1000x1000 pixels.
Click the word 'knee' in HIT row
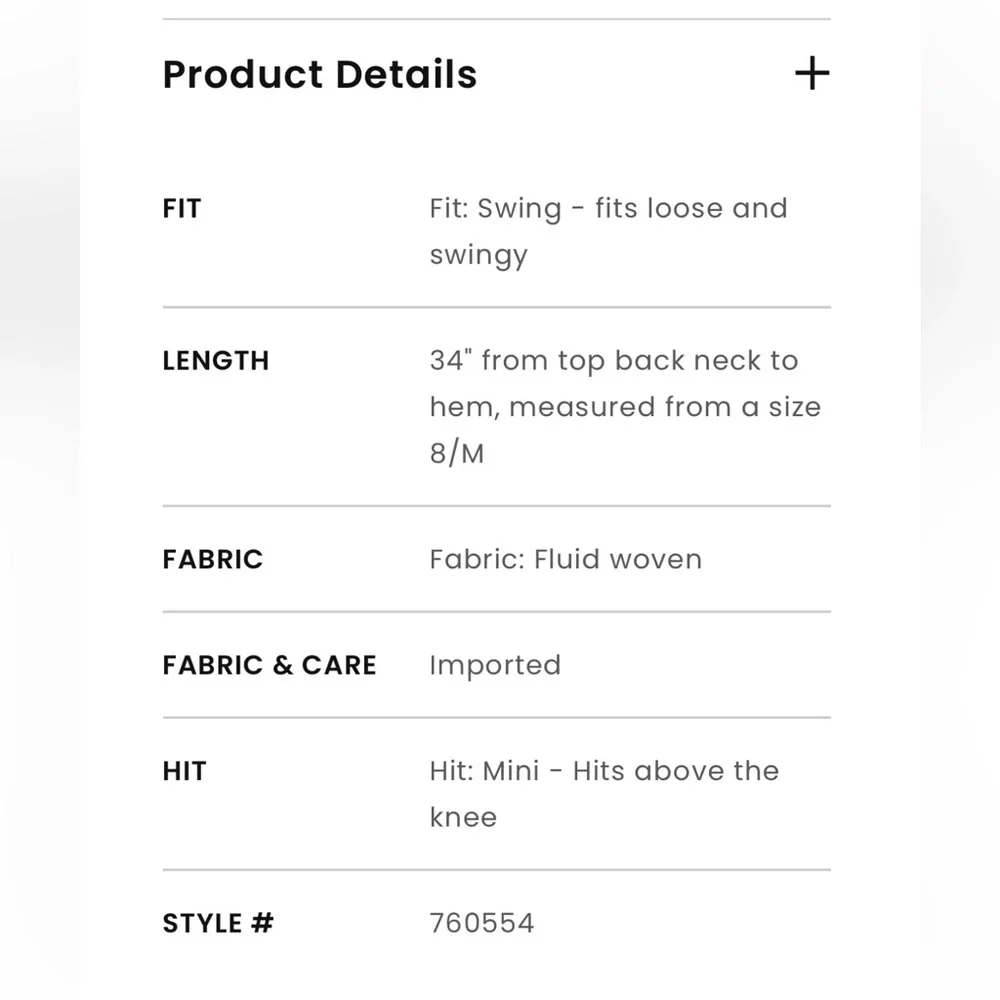pyautogui.click(x=463, y=817)
